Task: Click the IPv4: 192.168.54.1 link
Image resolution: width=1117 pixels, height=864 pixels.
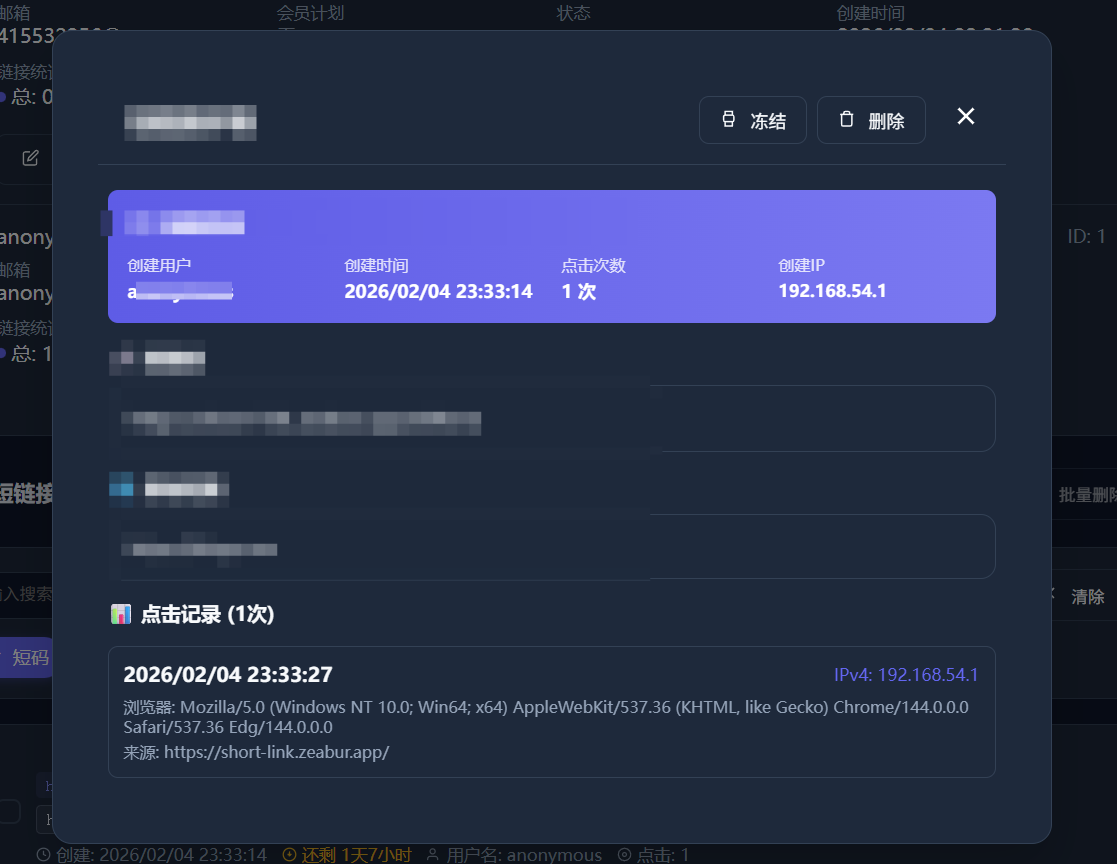Action: pos(905,675)
